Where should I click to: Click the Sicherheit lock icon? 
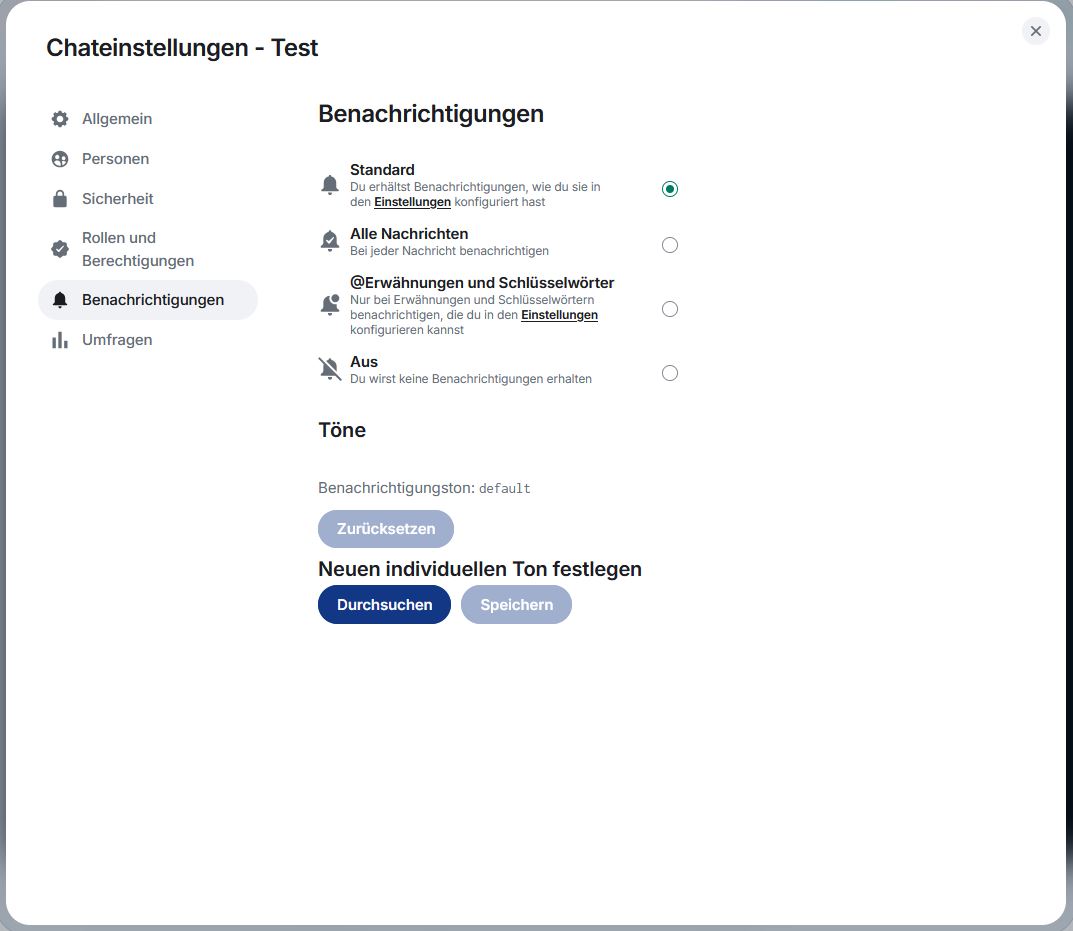pos(60,199)
